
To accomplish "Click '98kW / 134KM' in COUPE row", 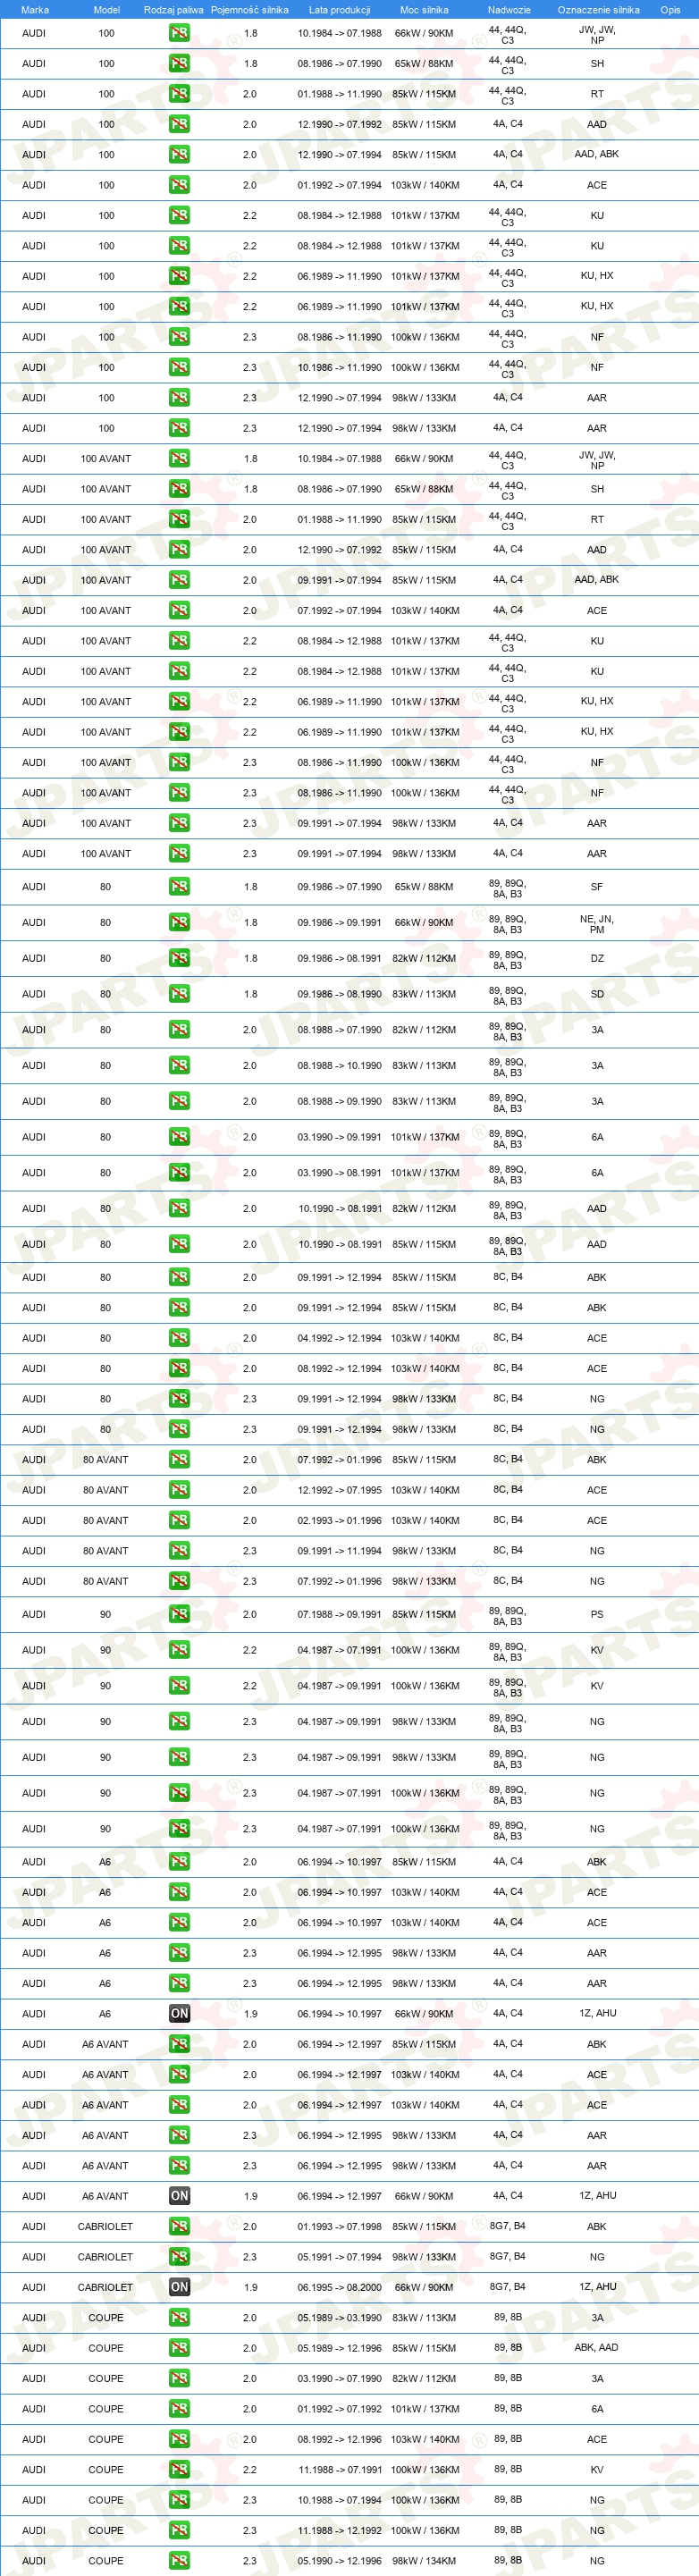I will click(x=424, y=2562).
